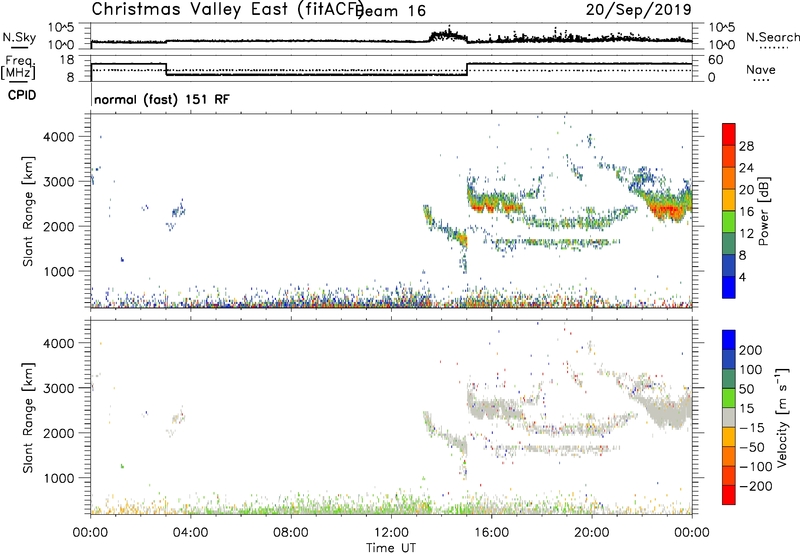Click the 'Power [dB]' color bar label
Viewport: 800px width, 554px height.
[x=764, y=211]
